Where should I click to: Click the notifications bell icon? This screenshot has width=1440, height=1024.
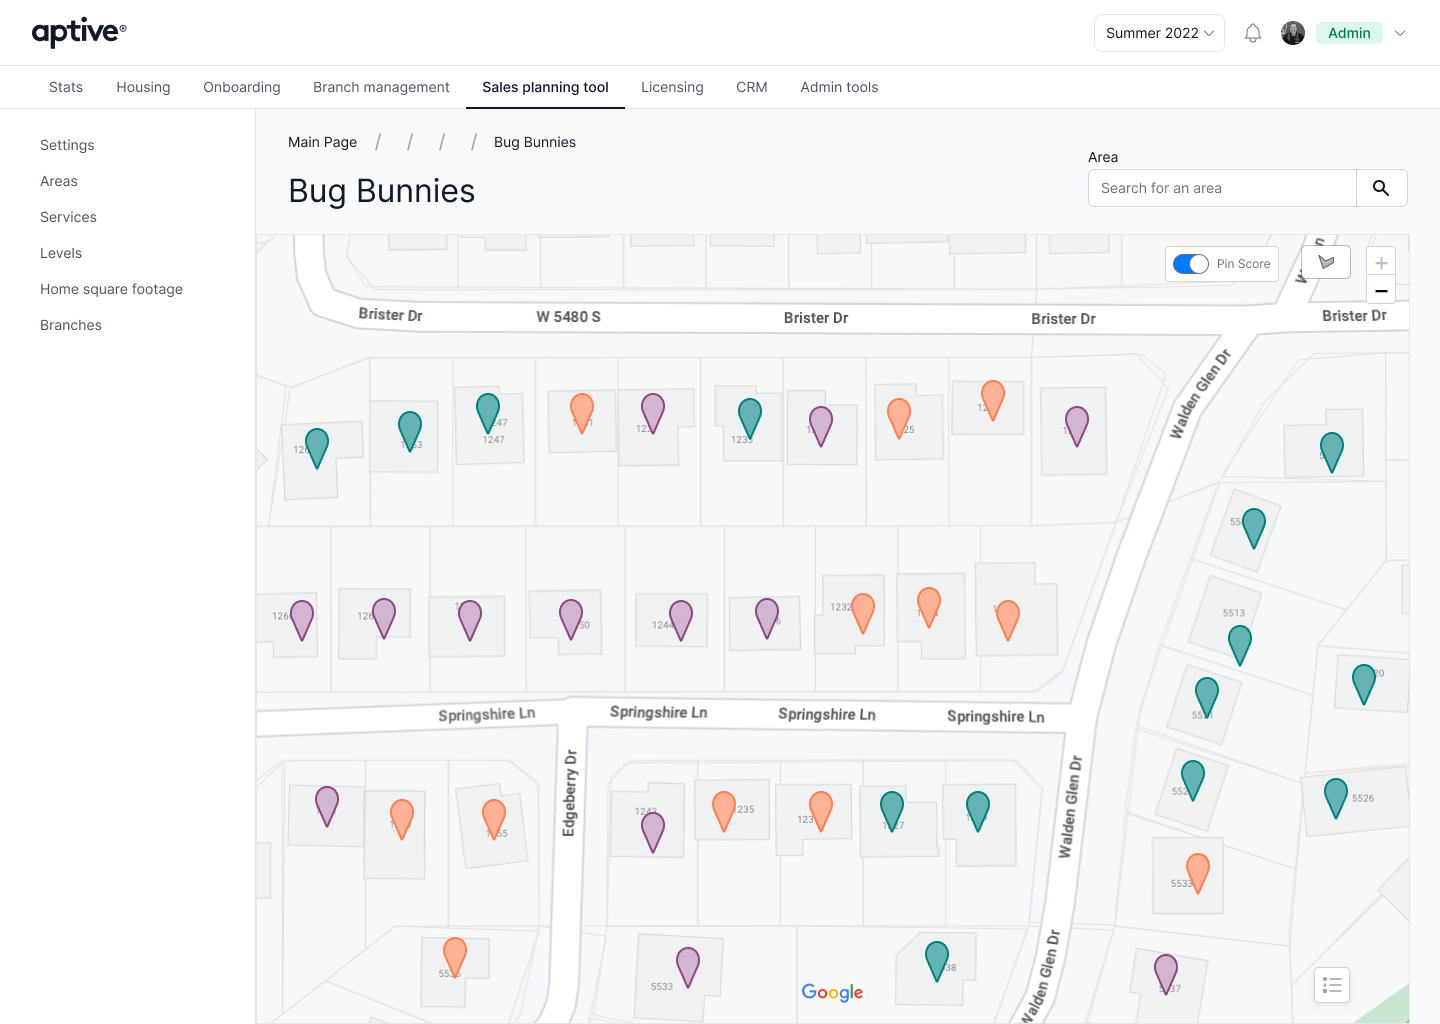[1253, 33]
